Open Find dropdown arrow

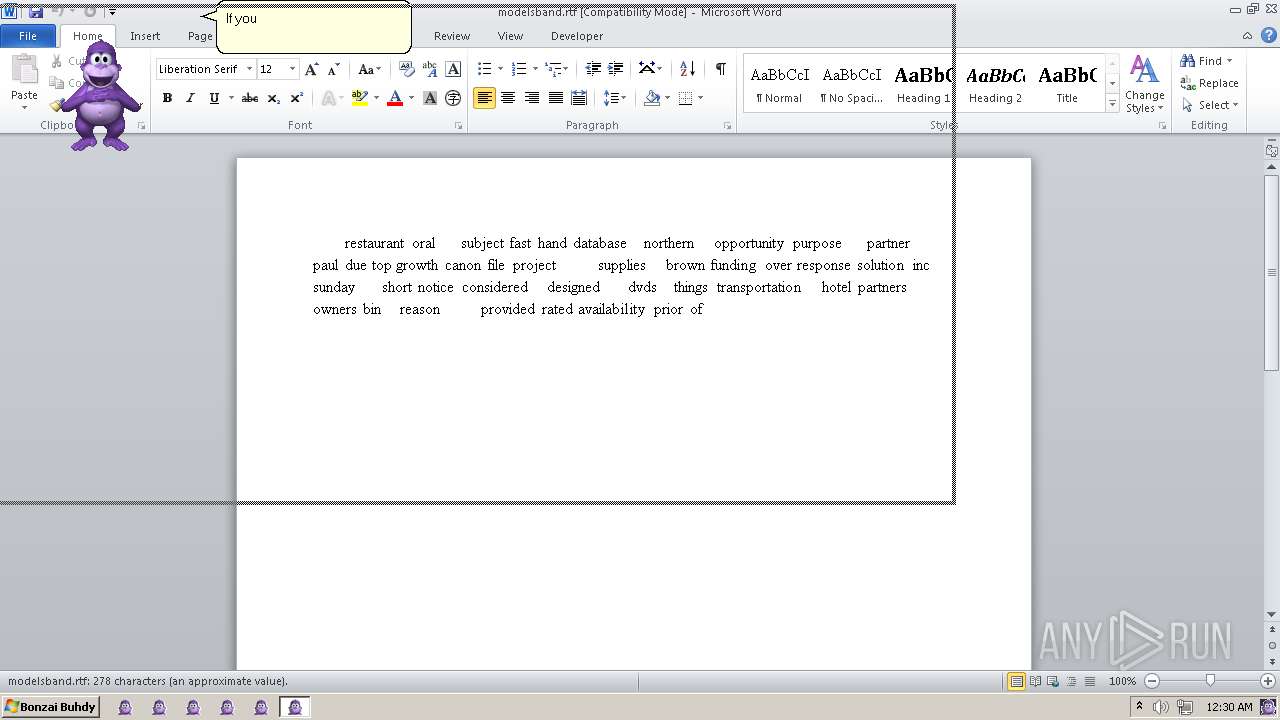pyautogui.click(x=1230, y=61)
